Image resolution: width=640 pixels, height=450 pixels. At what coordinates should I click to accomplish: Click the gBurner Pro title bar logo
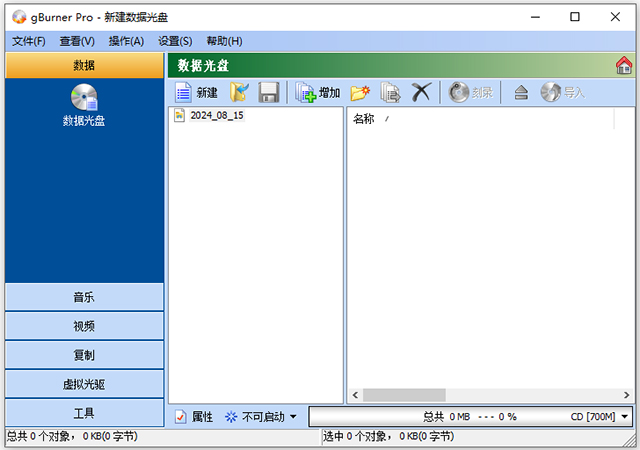tap(19, 17)
